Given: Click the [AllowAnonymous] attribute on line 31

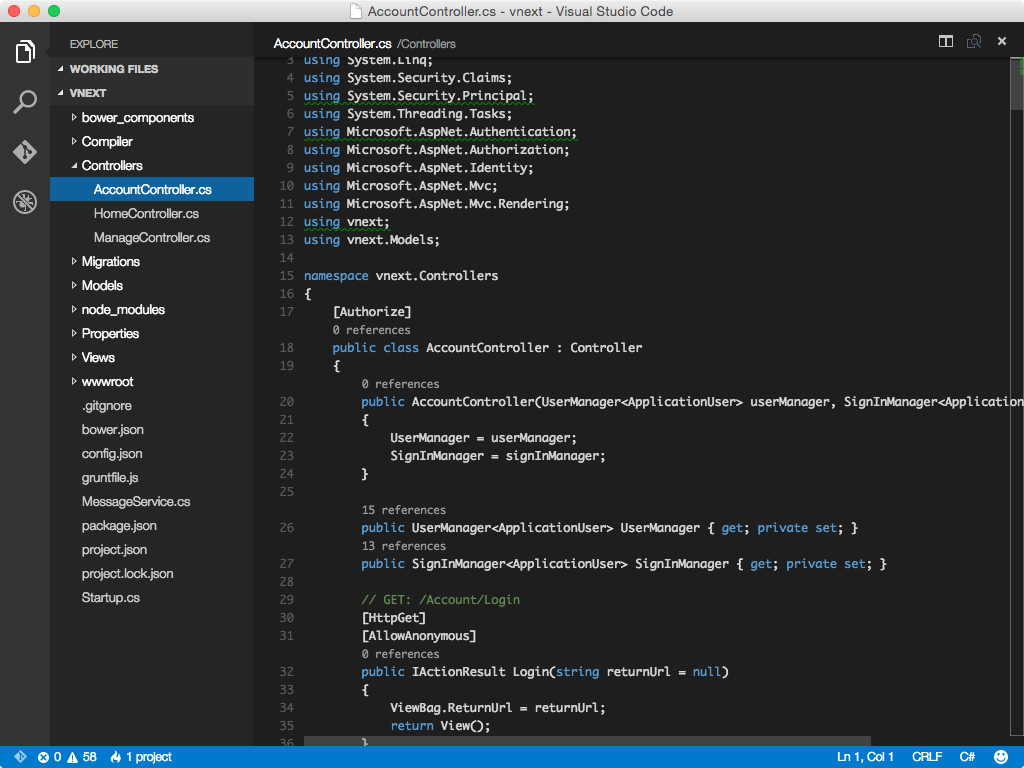Looking at the screenshot, I should pyautogui.click(x=419, y=636).
